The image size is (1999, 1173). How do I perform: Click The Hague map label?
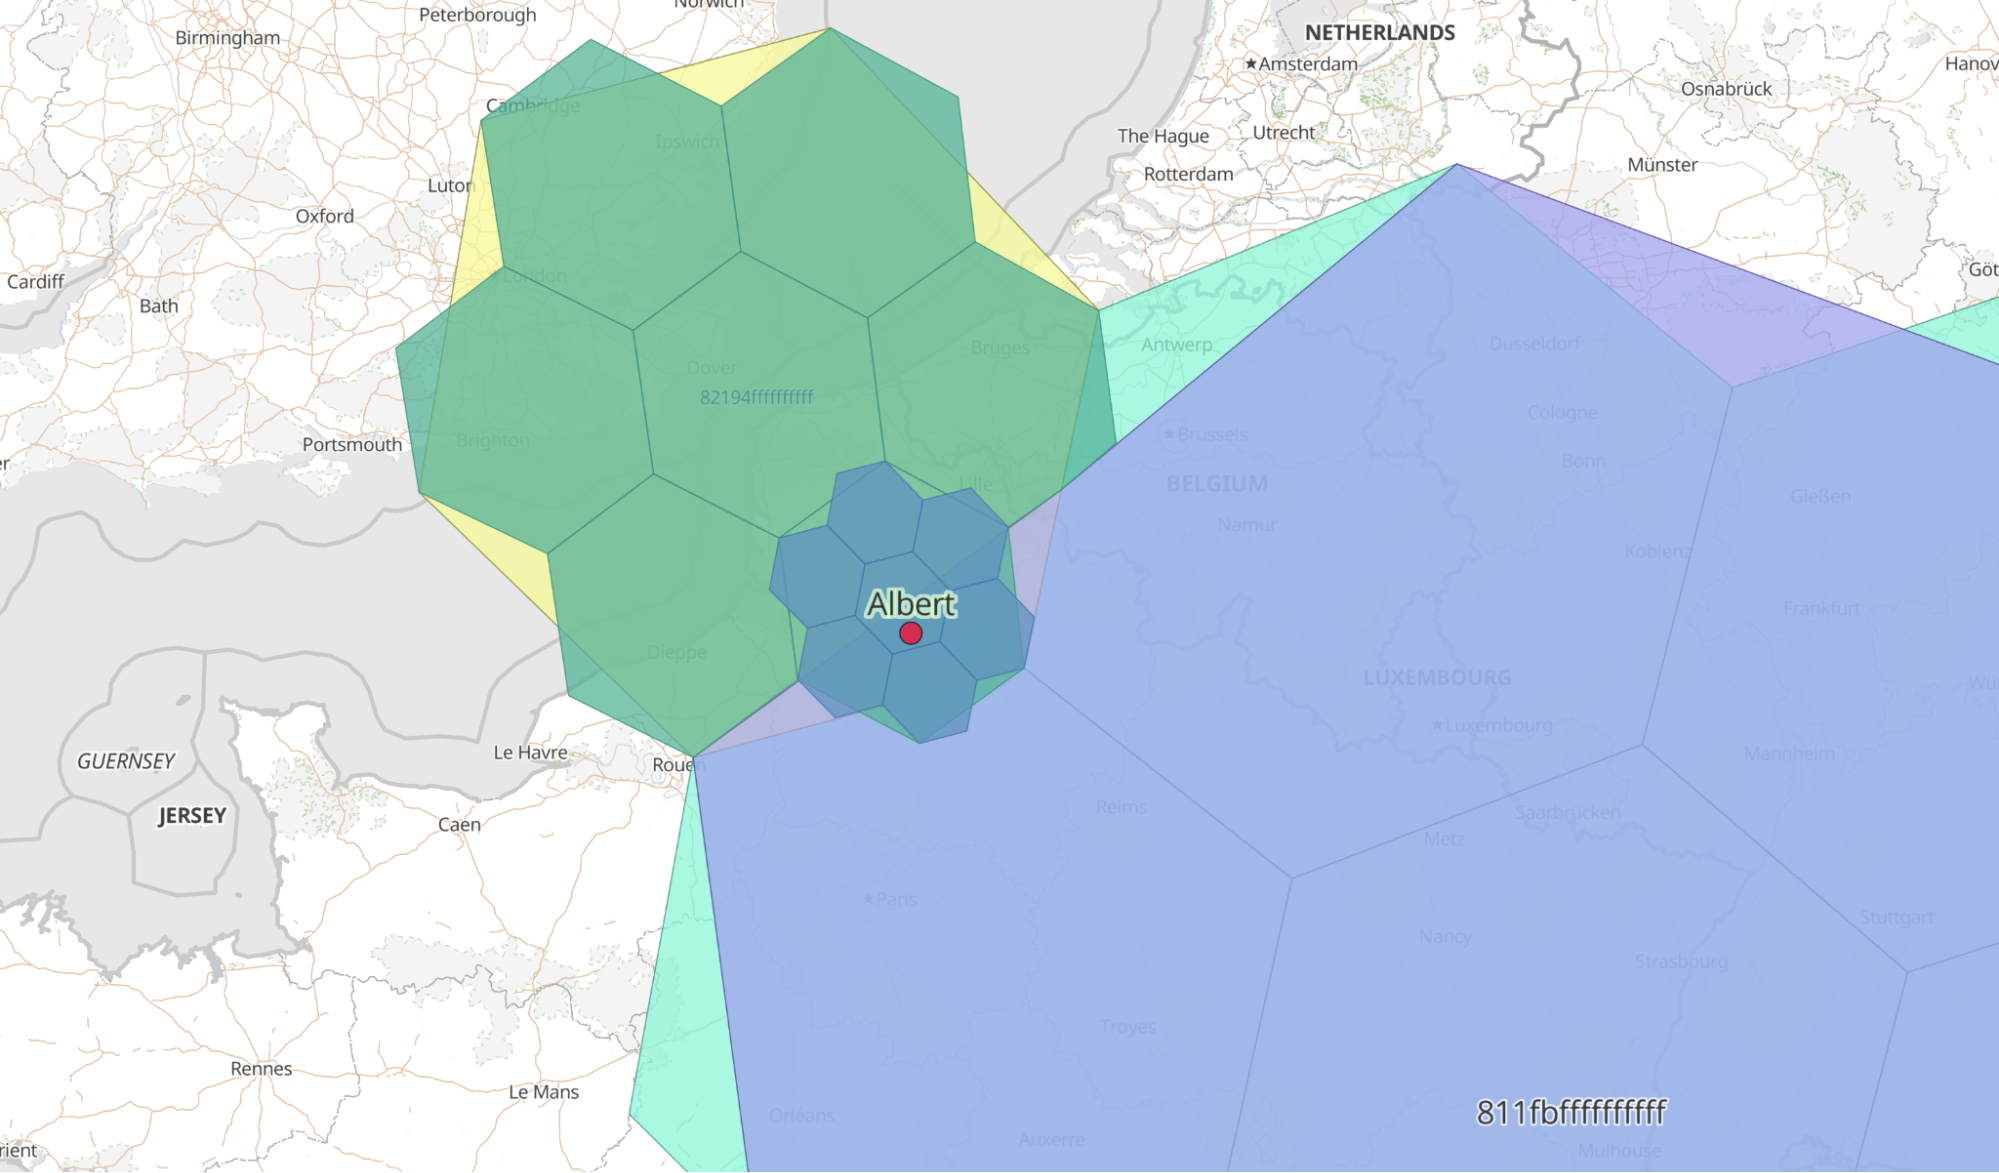(x=1163, y=136)
